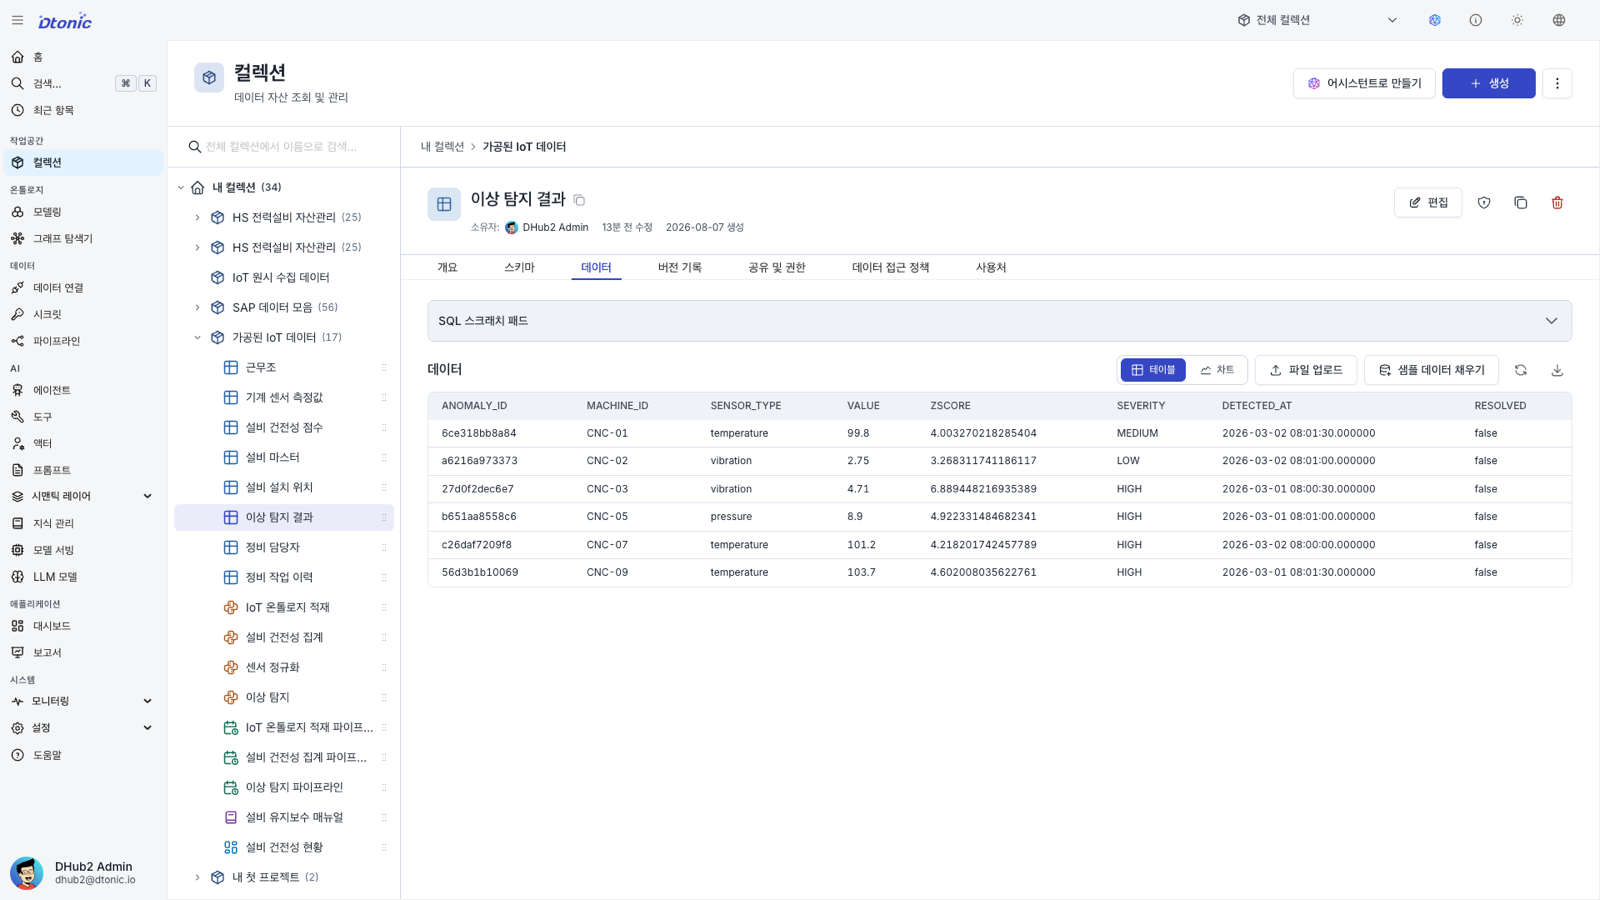Screen dimensions: 1600x900
Task: Click the 편집 button
Action: (x=1428, y=203)
